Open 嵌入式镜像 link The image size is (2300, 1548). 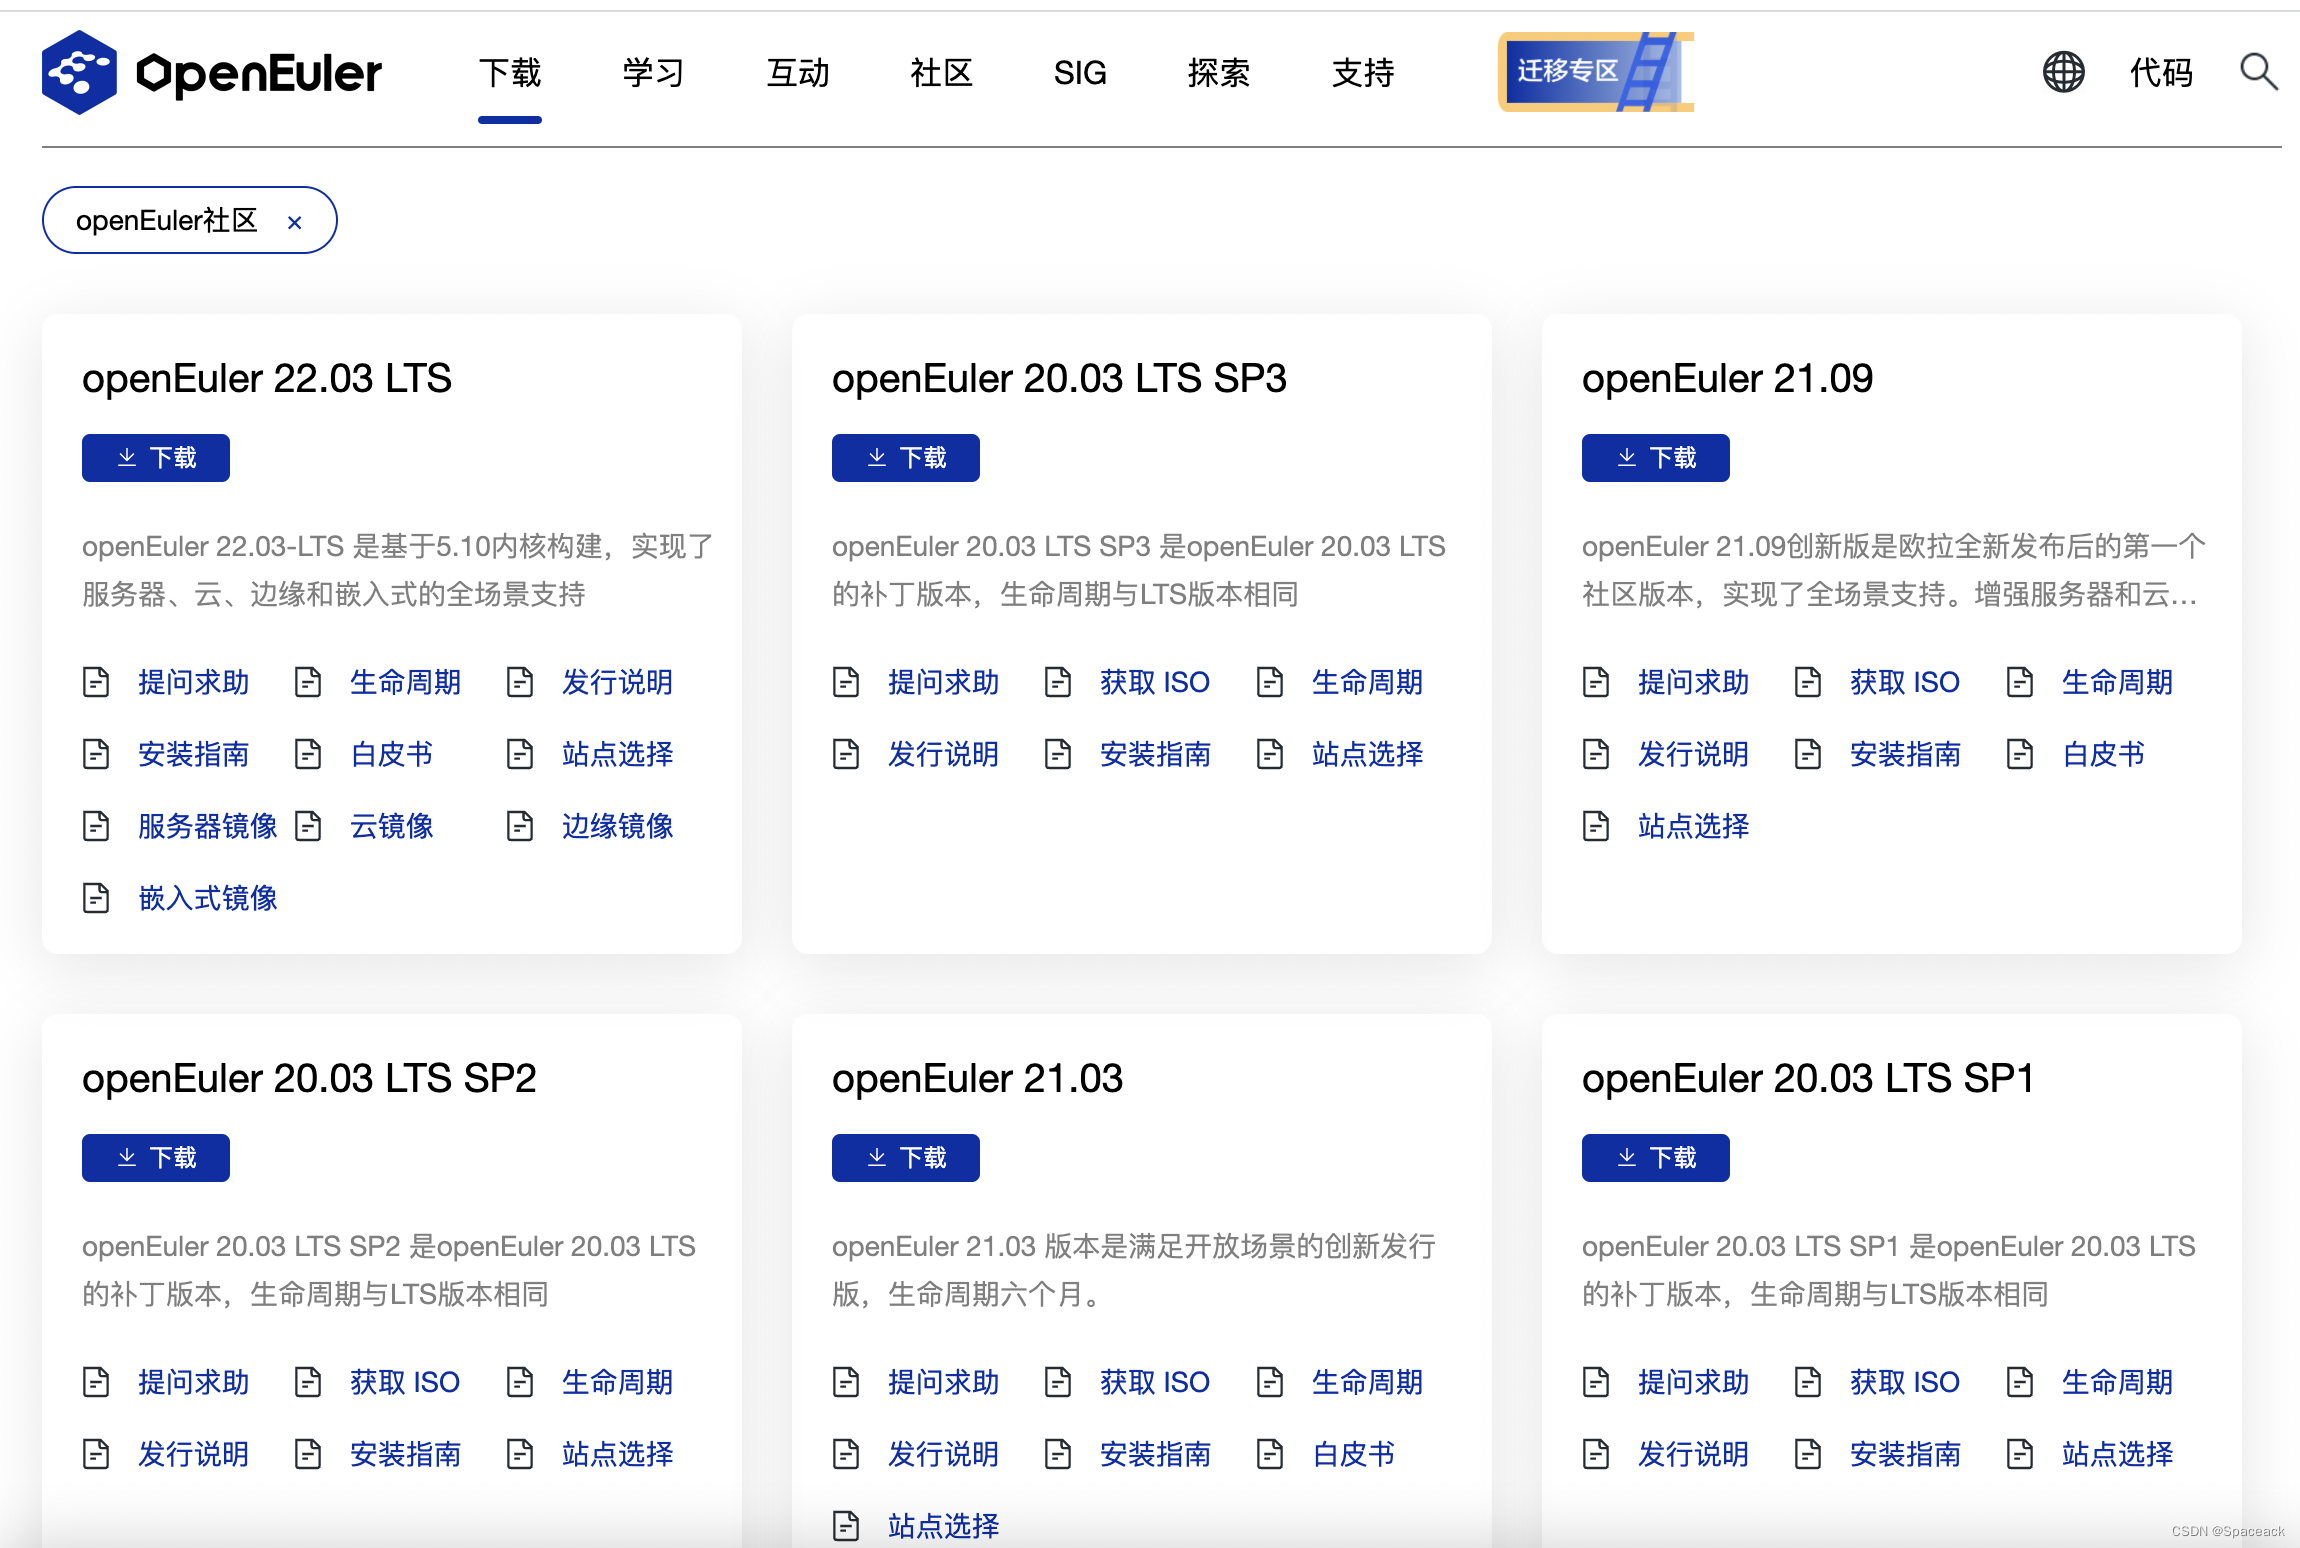coord(207,898)
